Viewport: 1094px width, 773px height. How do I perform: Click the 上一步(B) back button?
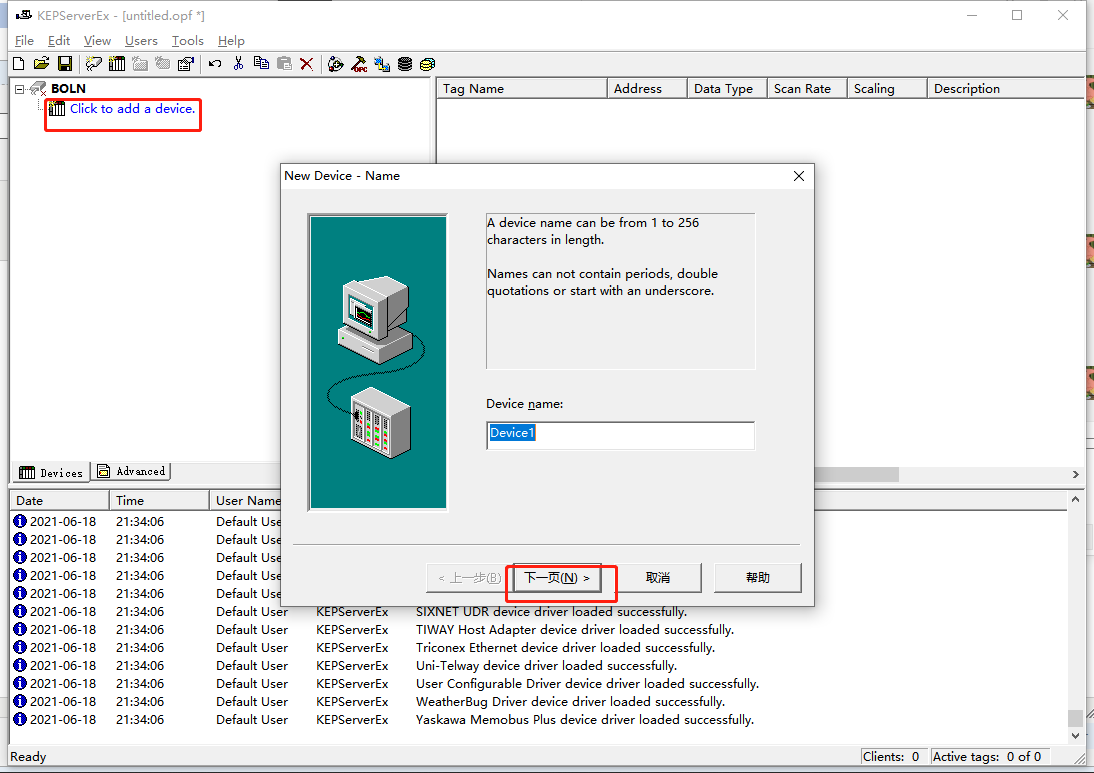(x=469, y=578)
